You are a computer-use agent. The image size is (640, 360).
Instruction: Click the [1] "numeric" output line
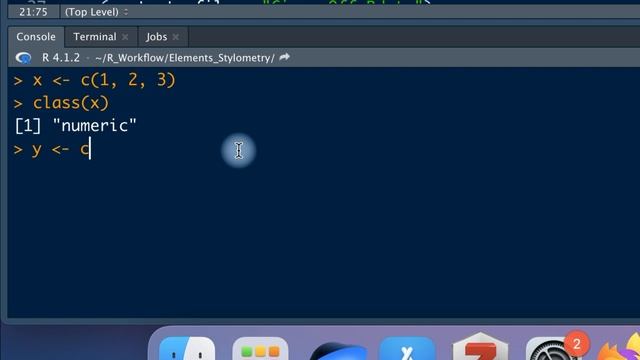point(76,126)
